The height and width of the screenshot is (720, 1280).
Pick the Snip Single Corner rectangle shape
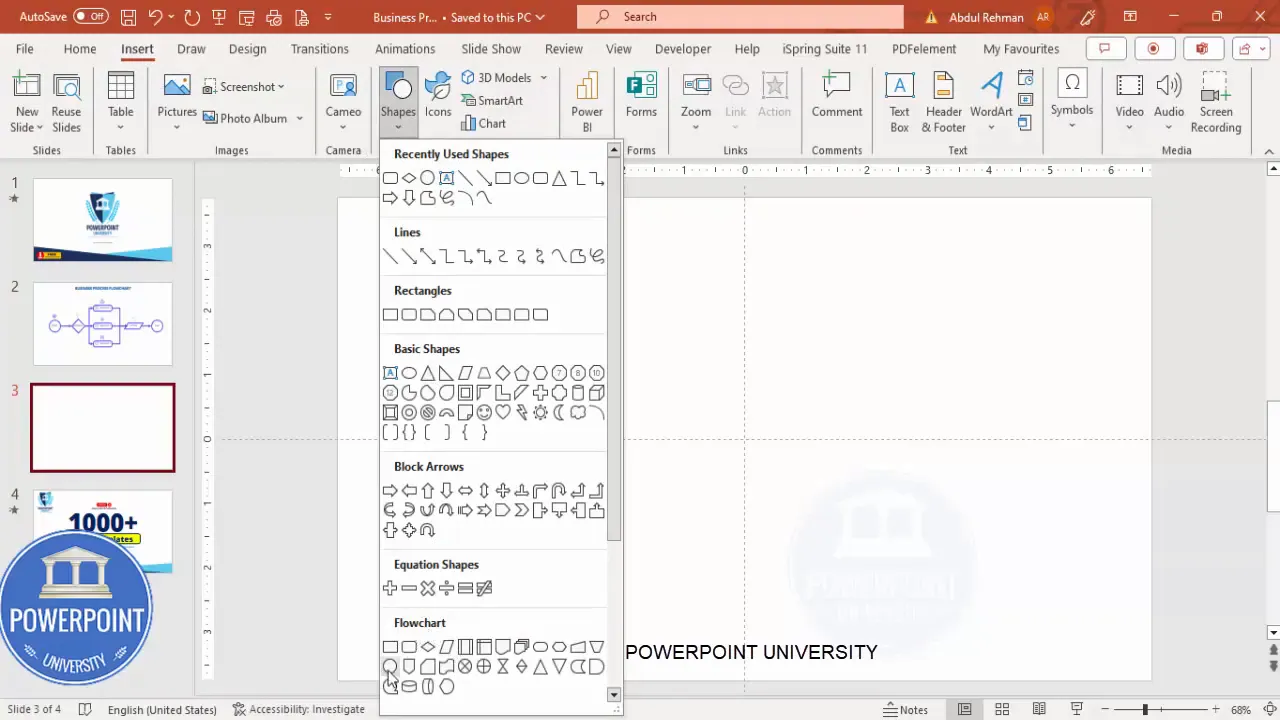tap(428, 315)
